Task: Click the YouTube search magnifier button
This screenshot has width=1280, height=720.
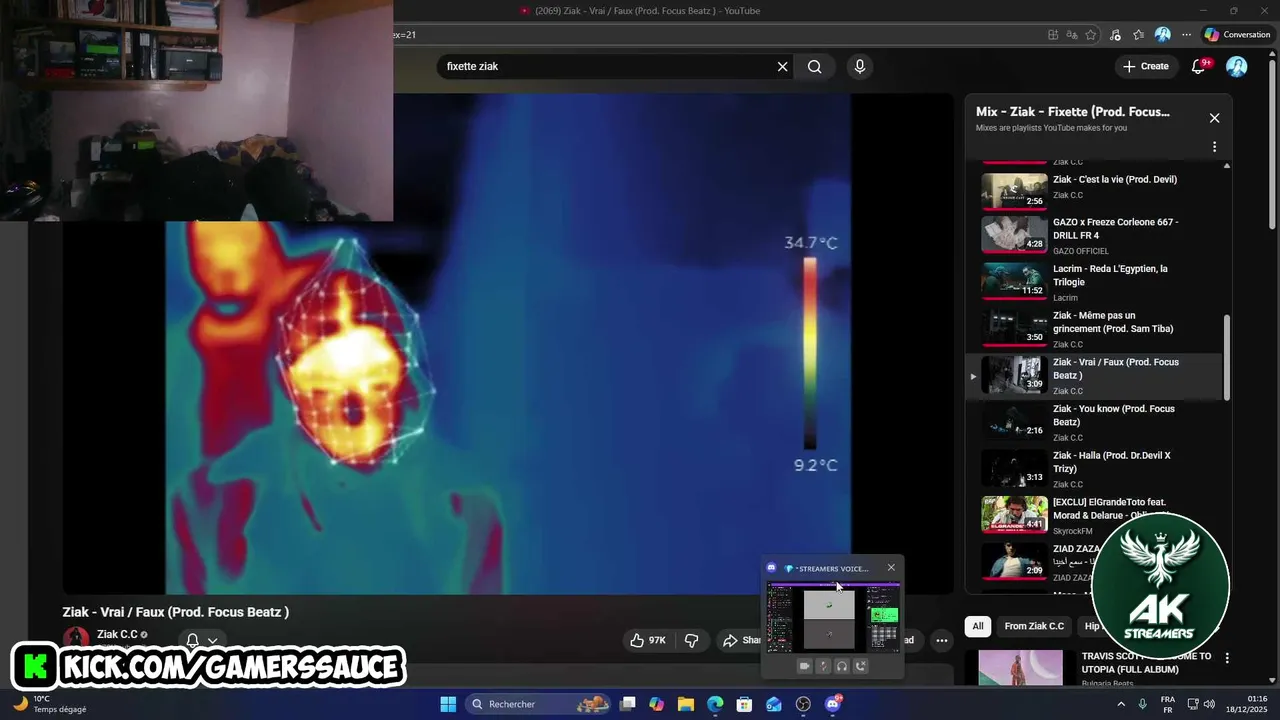Action: (815, 66)
